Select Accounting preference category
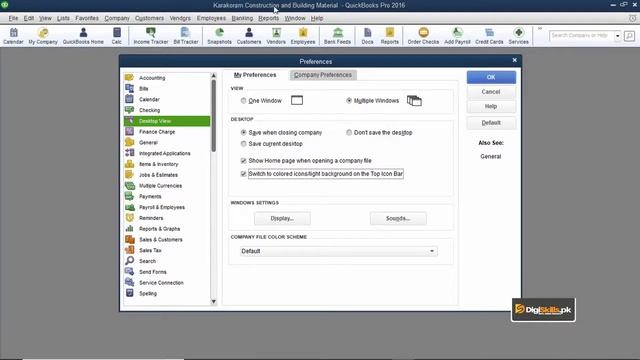Image resolution: width=640 pixels, height=360 pixels. click(167, 78)
